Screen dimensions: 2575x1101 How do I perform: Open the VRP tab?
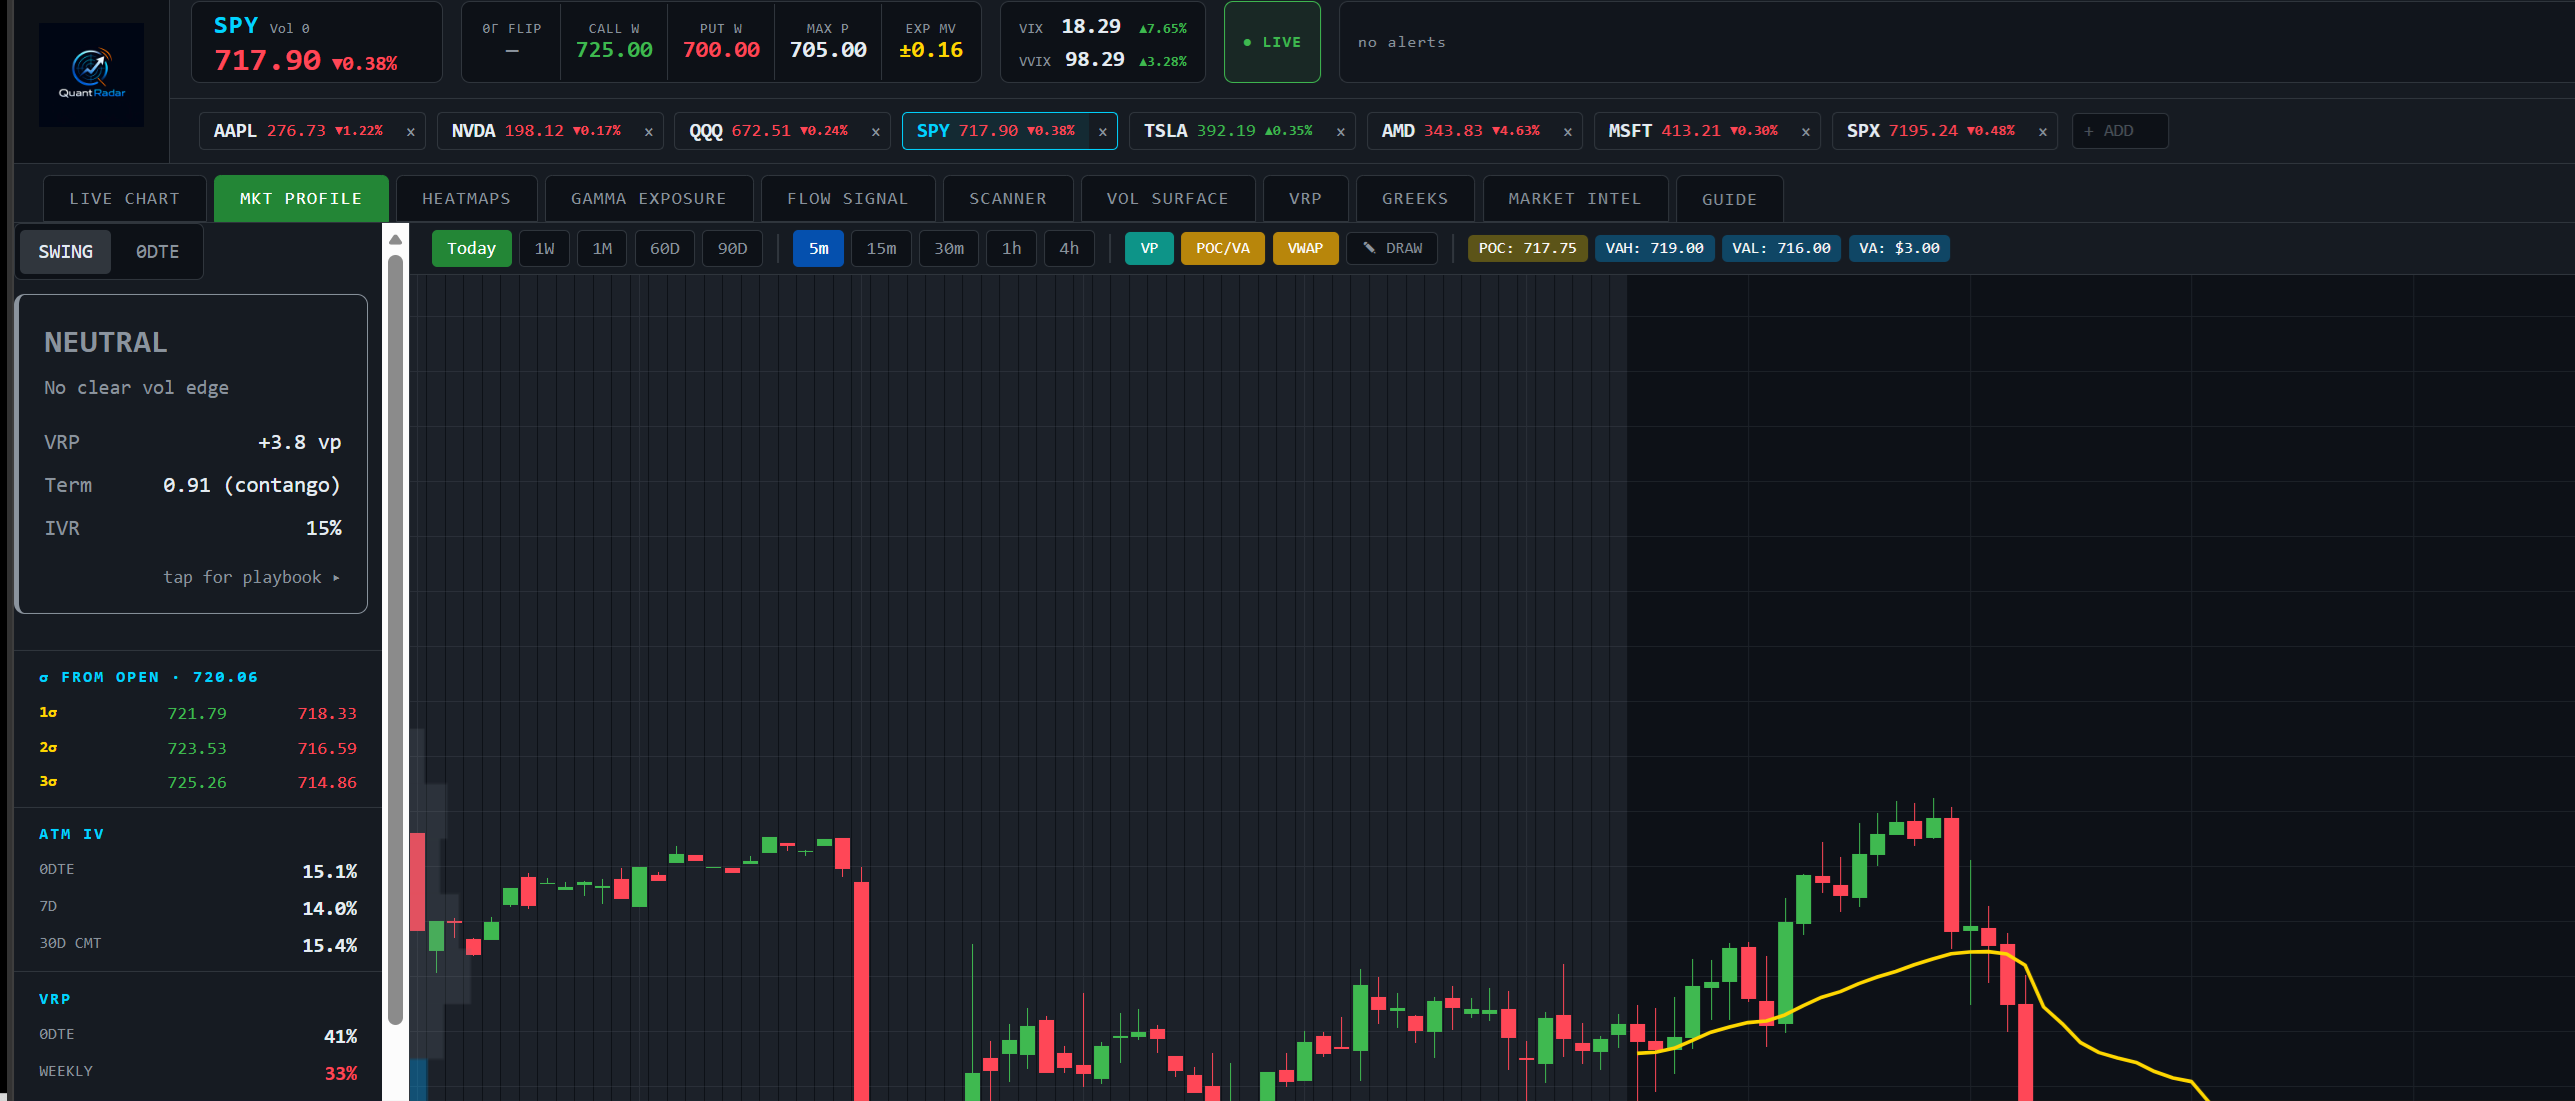coord(1305,199)
